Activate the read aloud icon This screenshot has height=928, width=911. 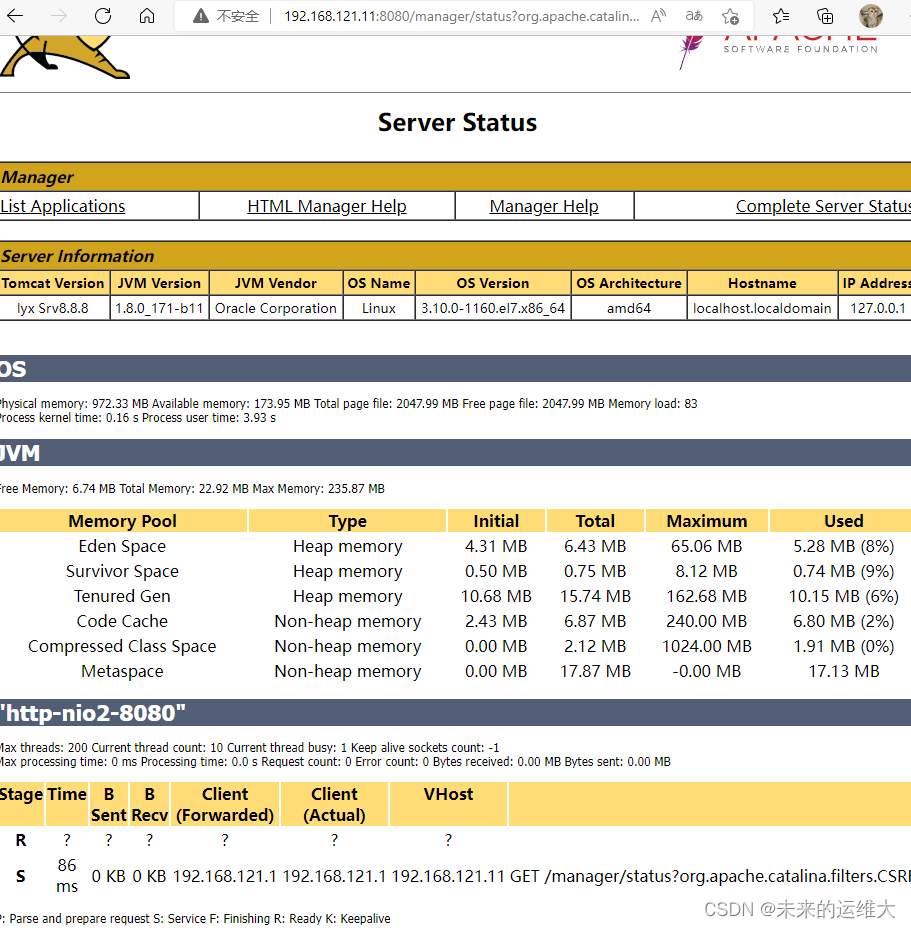658,16
